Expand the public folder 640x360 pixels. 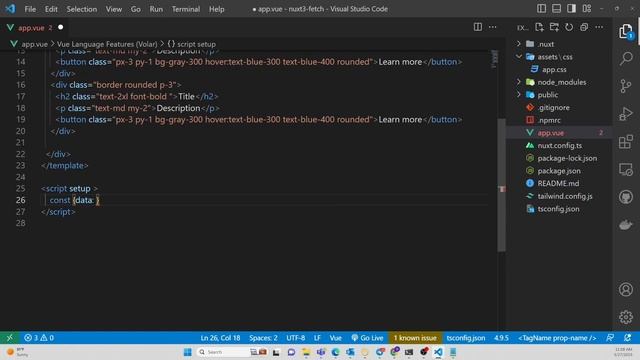click(559, 94)
